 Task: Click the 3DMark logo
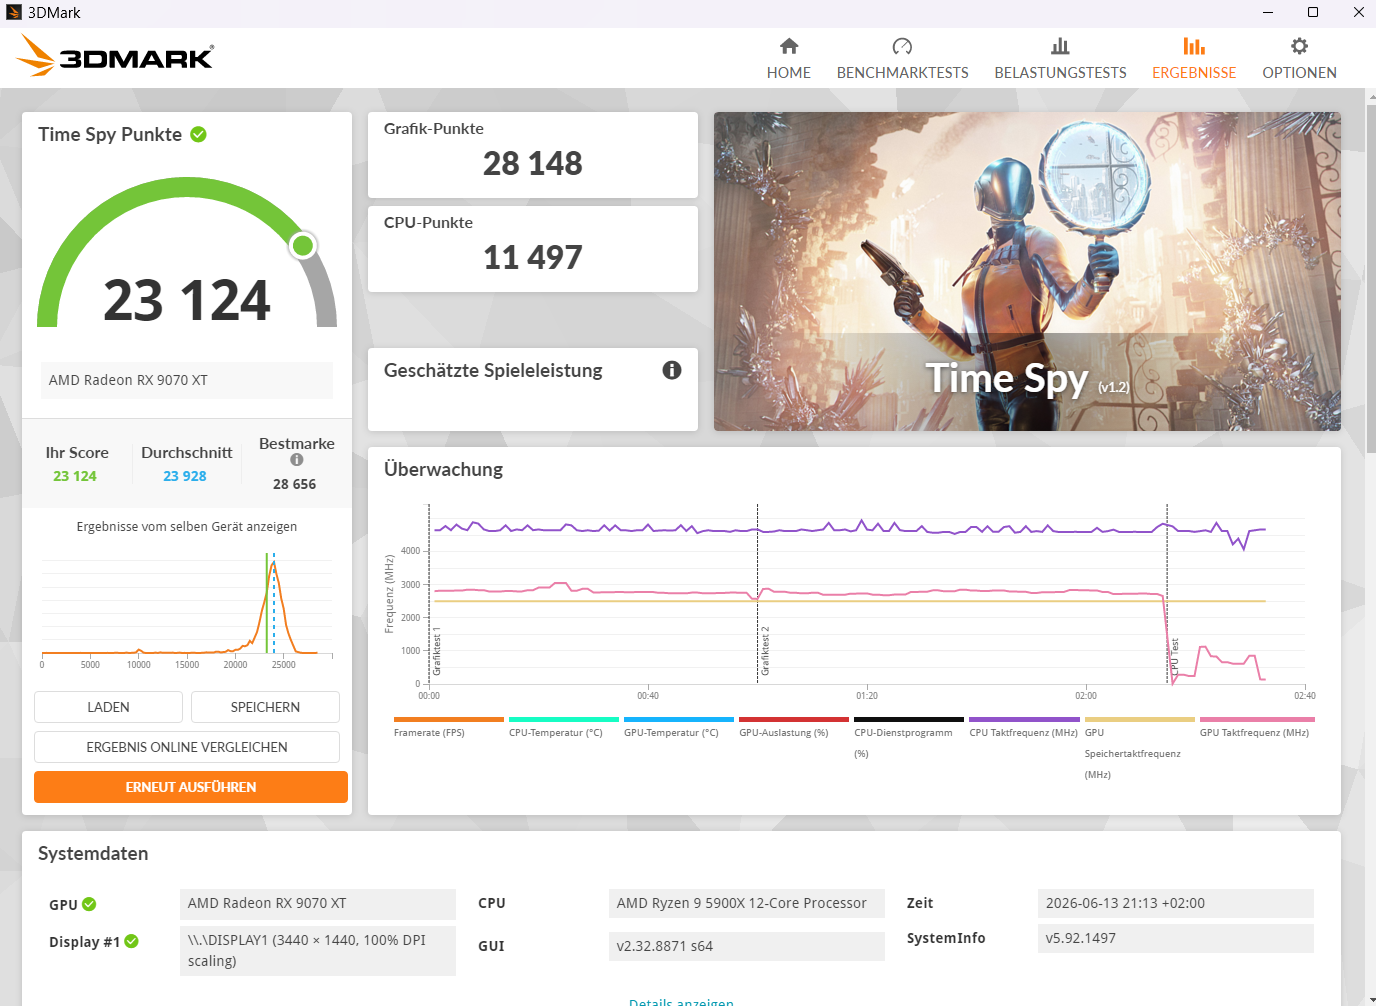pos(115,56)
